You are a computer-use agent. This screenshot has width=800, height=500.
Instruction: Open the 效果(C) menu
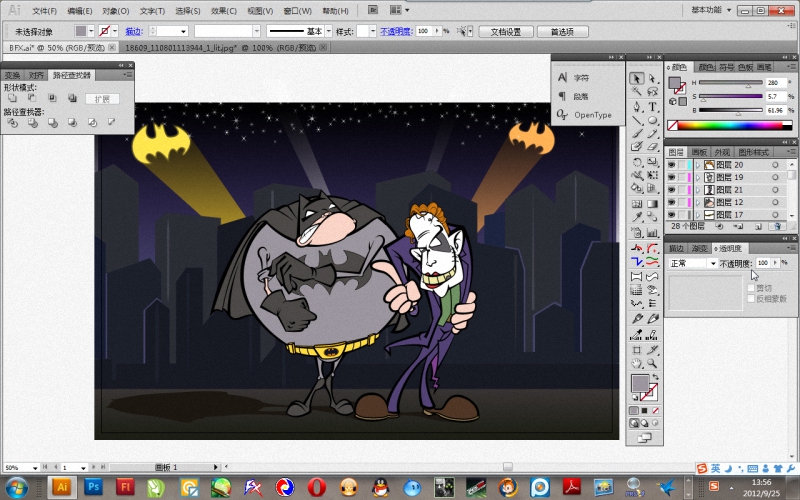coord(224,11)
